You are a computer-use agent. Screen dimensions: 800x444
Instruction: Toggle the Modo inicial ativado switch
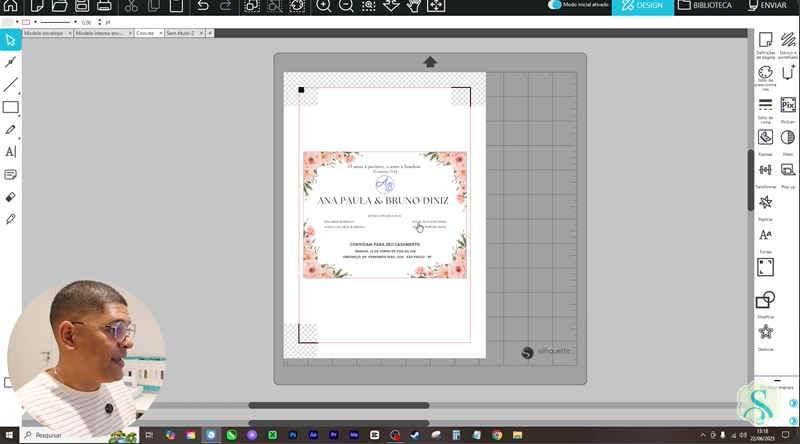(x=555, y=5)
